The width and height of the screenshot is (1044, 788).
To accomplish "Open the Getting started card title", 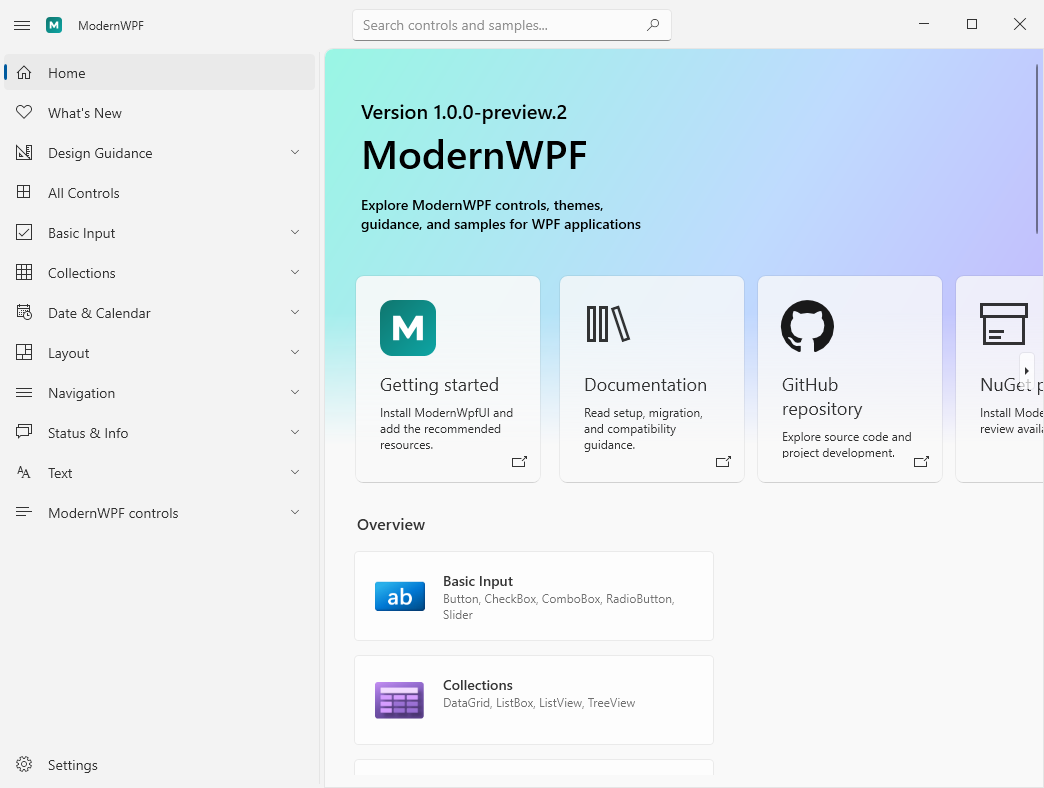I will point(439,385).
